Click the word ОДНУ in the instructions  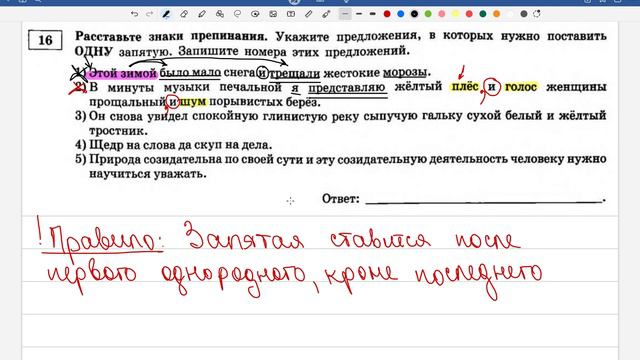click(94, 51)
